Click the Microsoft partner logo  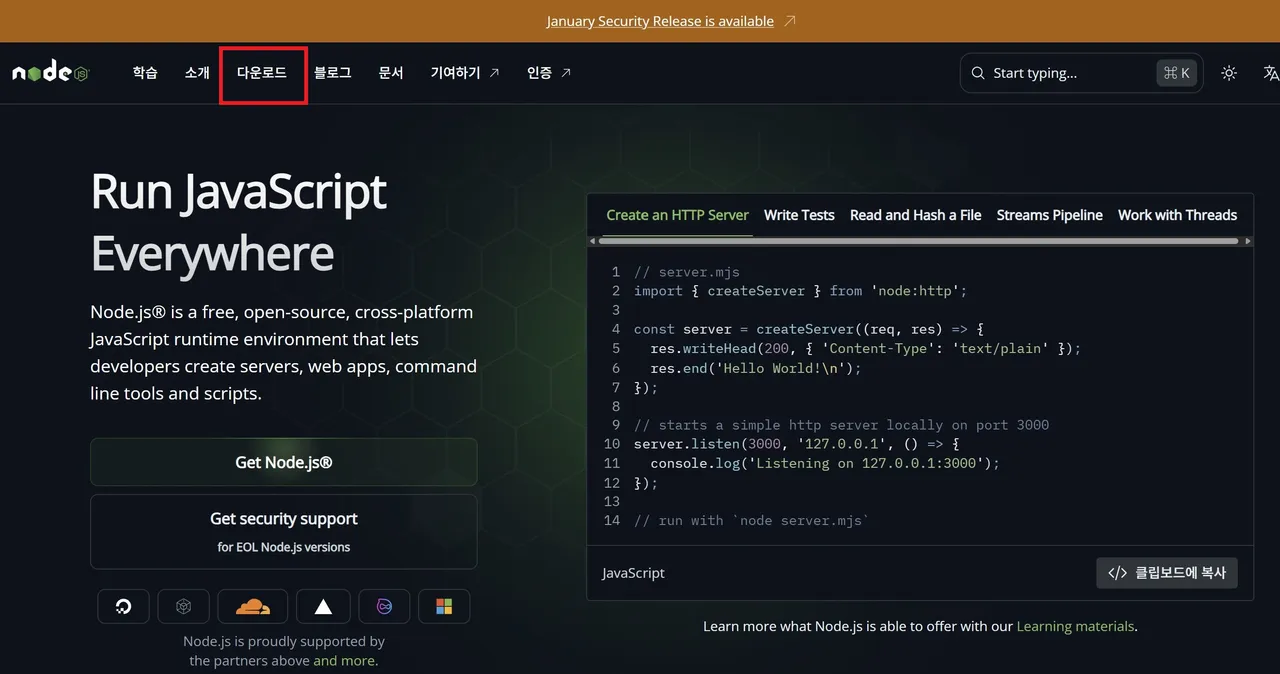pos(444,606)
